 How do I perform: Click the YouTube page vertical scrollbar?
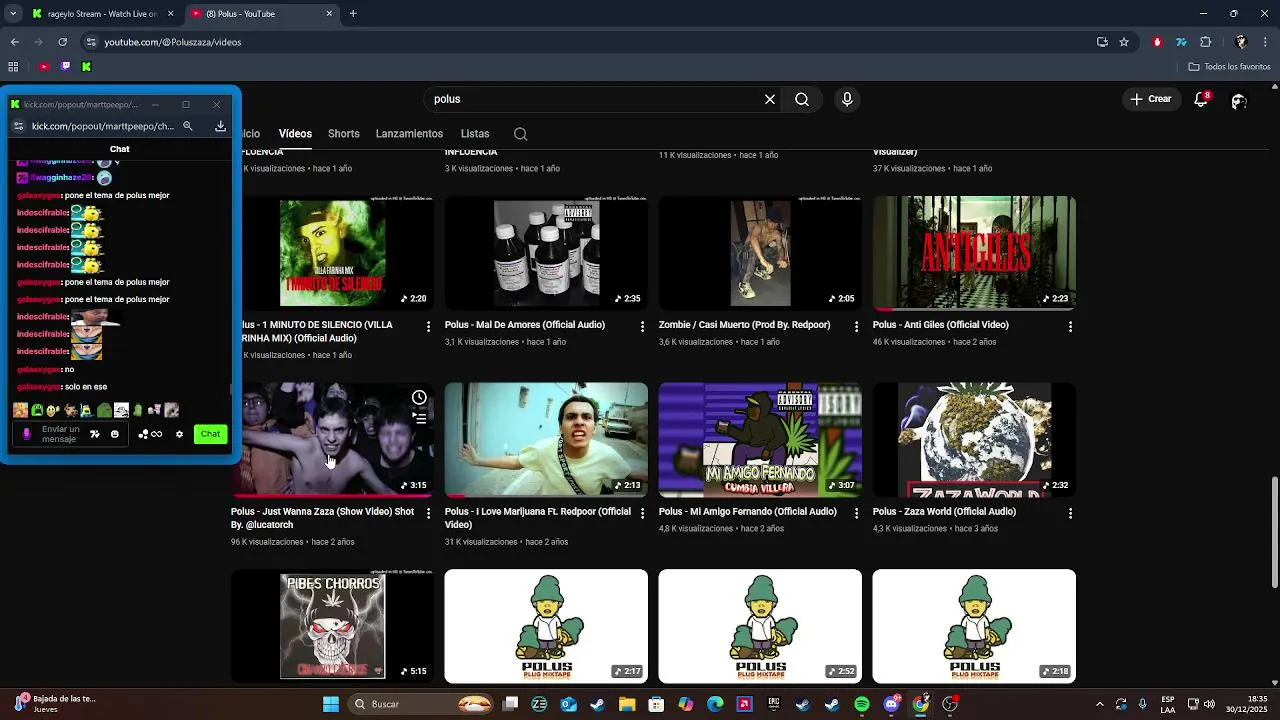click(1274, 533)
